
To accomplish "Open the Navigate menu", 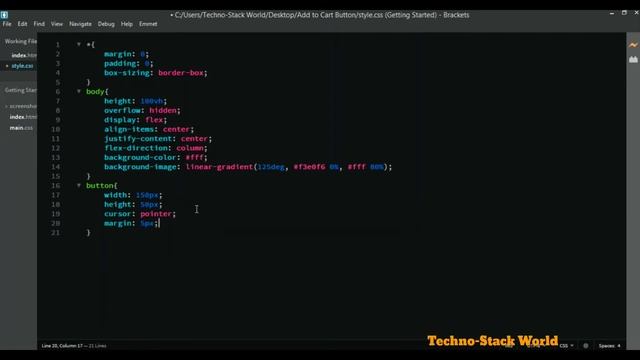I will pos(80,24).
